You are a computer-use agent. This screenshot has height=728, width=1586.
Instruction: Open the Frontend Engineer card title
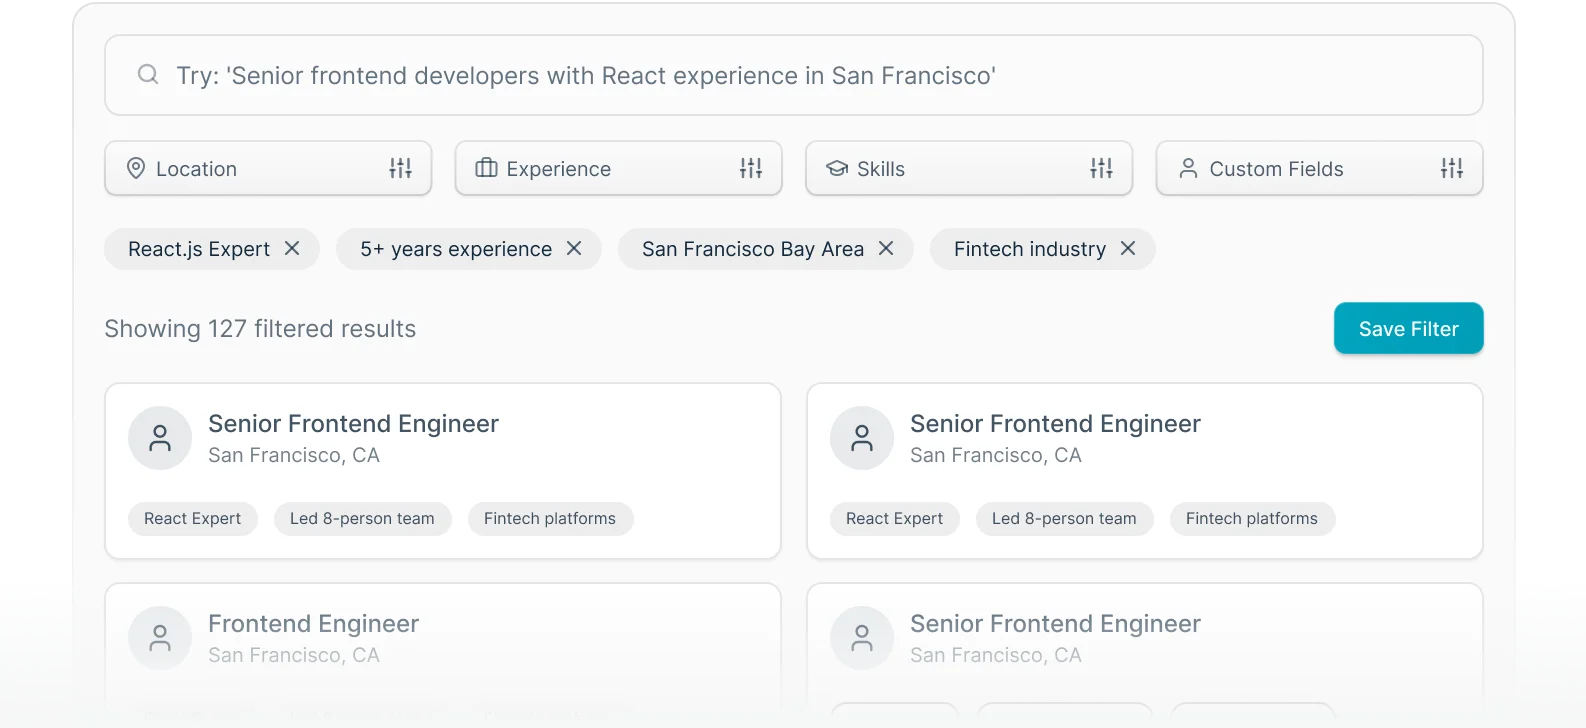point(313,624)
